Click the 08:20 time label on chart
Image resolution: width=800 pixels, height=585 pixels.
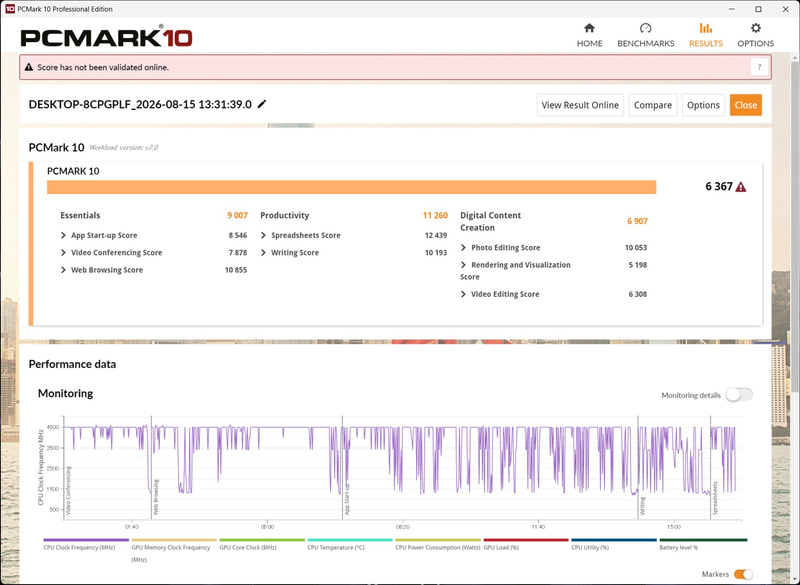pyautogui.click(x=402, y=527)
